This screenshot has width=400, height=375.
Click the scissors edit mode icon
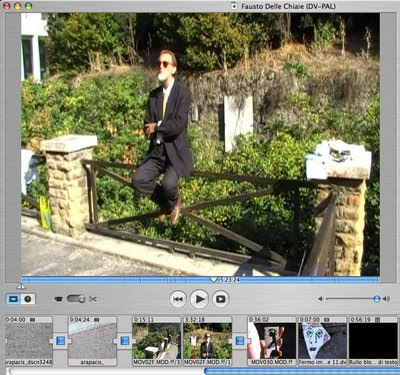93,299
